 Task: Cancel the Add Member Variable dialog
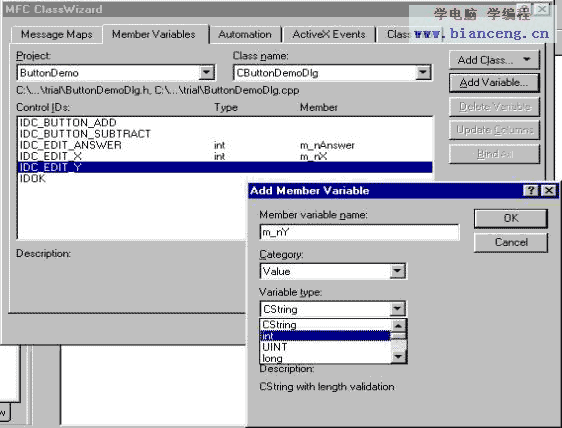tap(511, 243)
